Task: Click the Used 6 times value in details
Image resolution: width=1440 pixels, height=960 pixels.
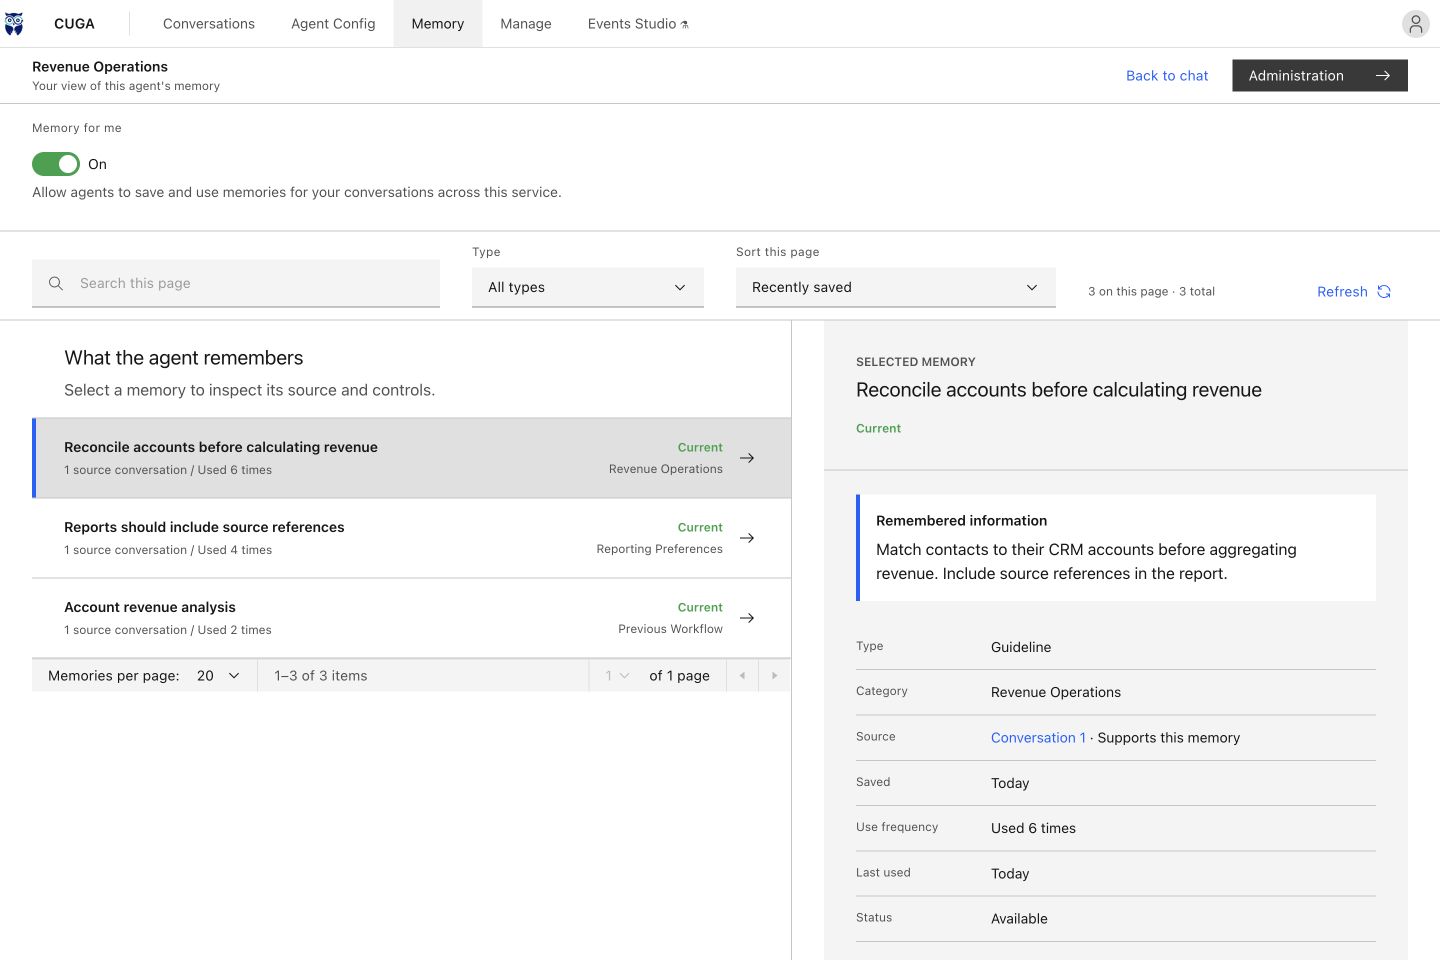Action: (x=1033, y=828)
